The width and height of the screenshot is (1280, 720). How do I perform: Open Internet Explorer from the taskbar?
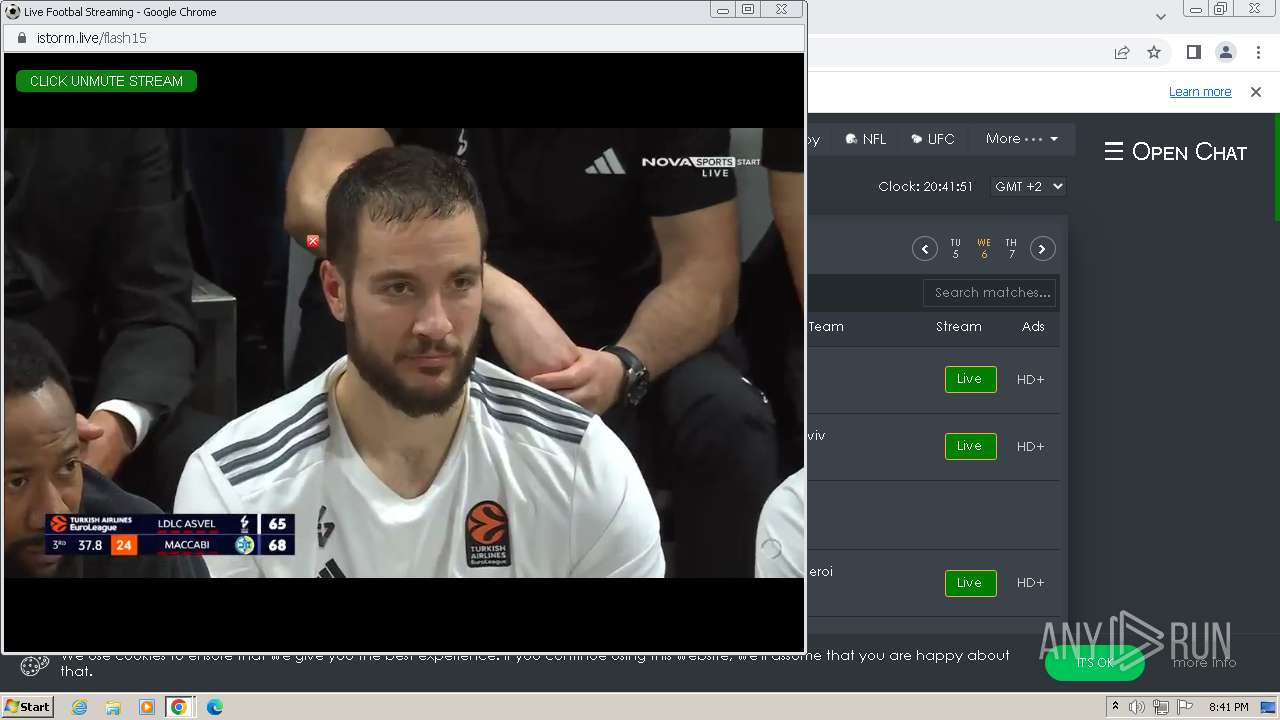[x=79, y=707]
